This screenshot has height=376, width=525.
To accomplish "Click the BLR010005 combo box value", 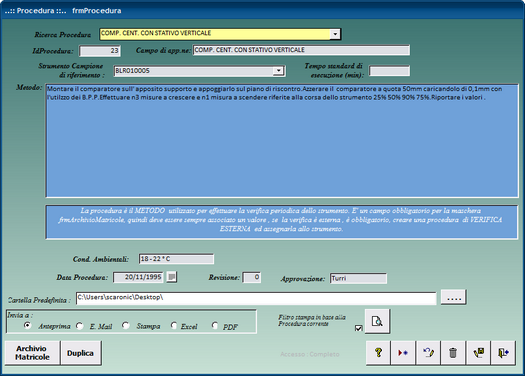I will tap(194, 71).
